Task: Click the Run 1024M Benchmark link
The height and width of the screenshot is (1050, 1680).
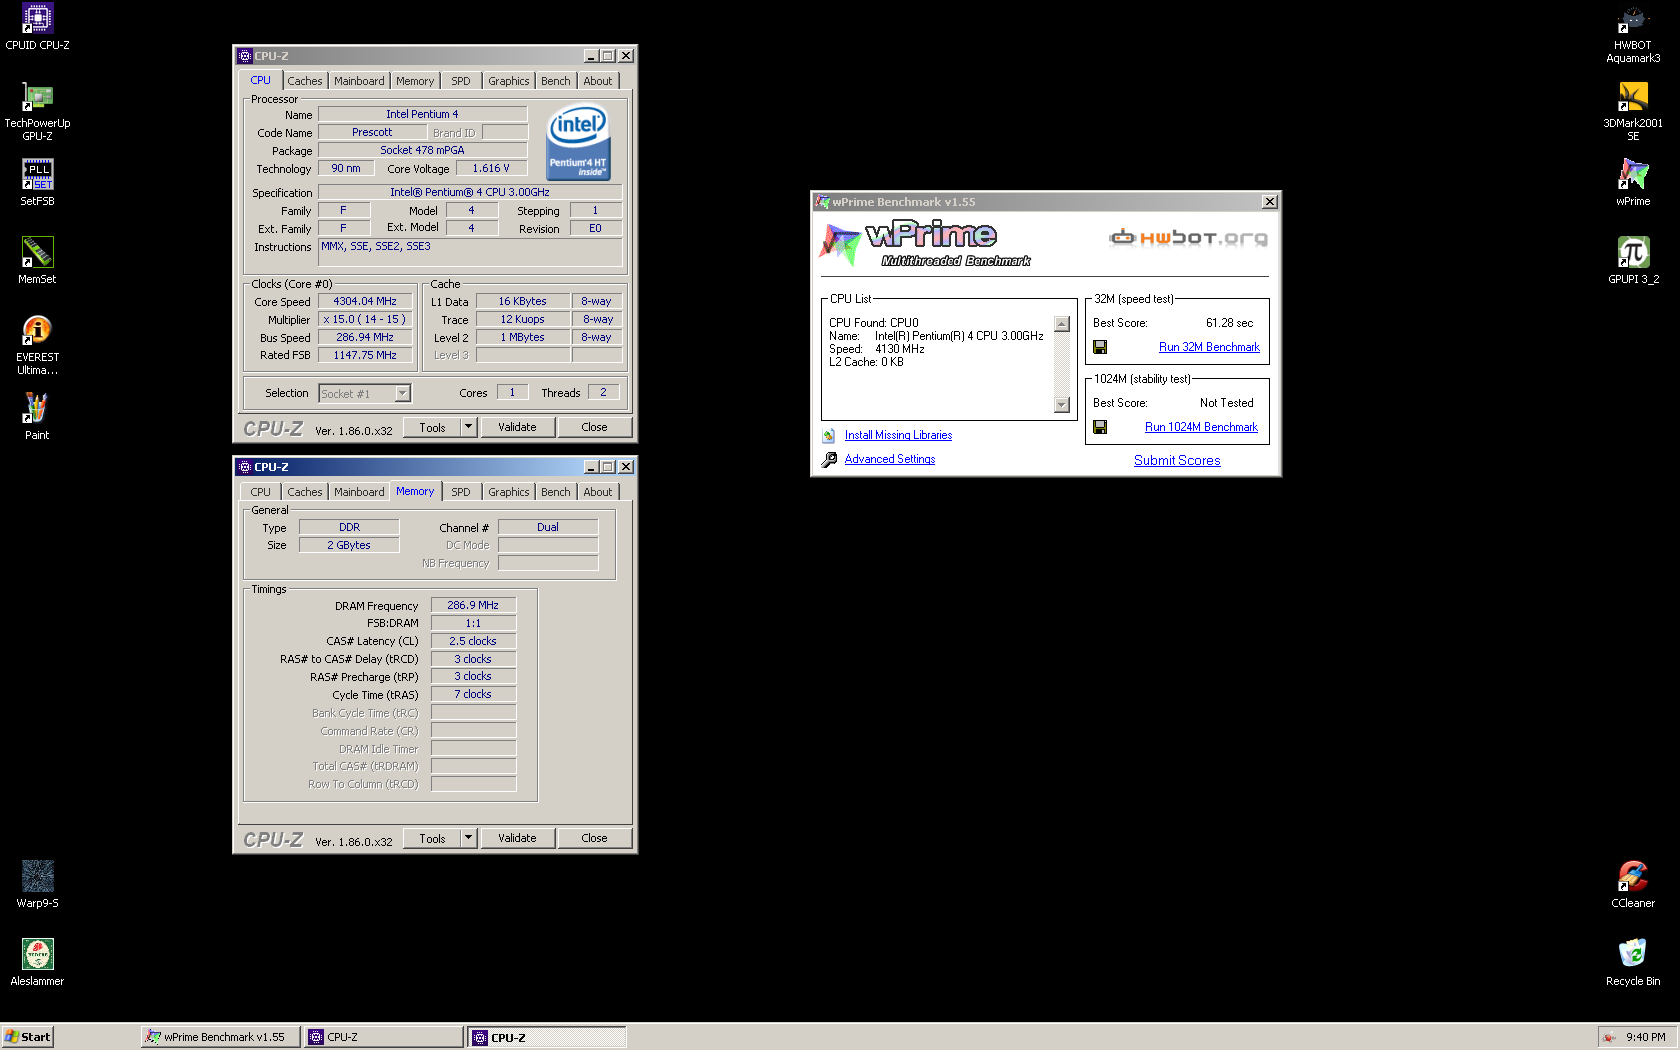Action: [x=1201, y=427]
